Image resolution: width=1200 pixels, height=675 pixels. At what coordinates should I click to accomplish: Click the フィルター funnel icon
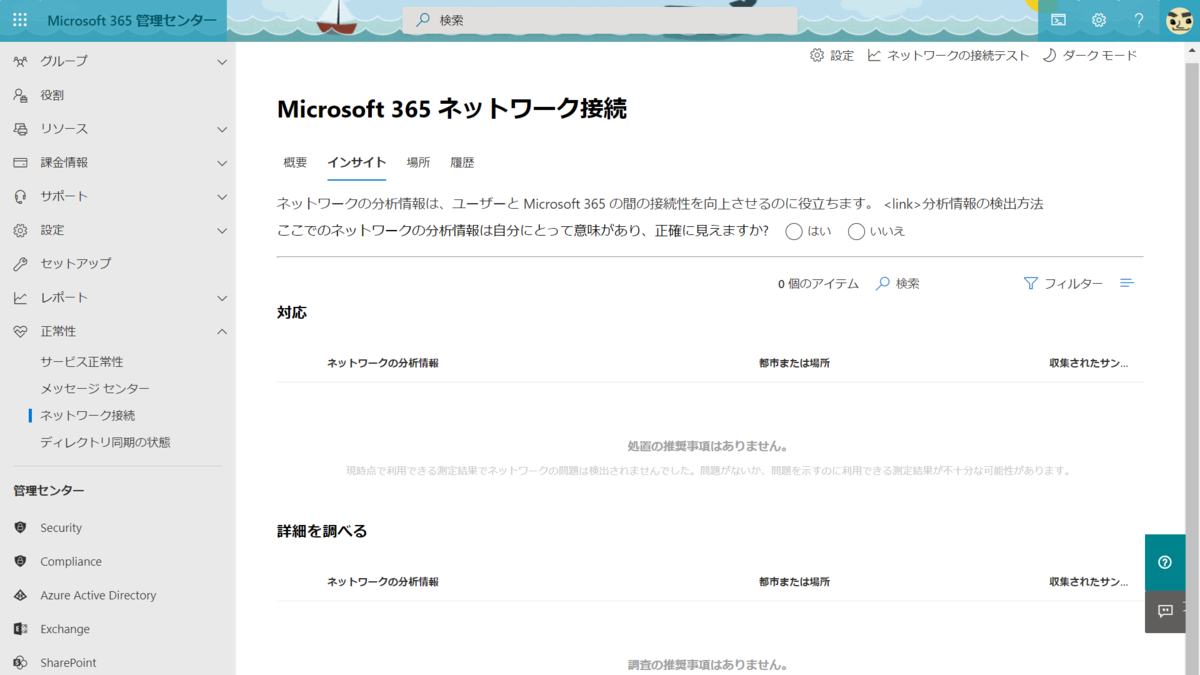(1031, 284)
